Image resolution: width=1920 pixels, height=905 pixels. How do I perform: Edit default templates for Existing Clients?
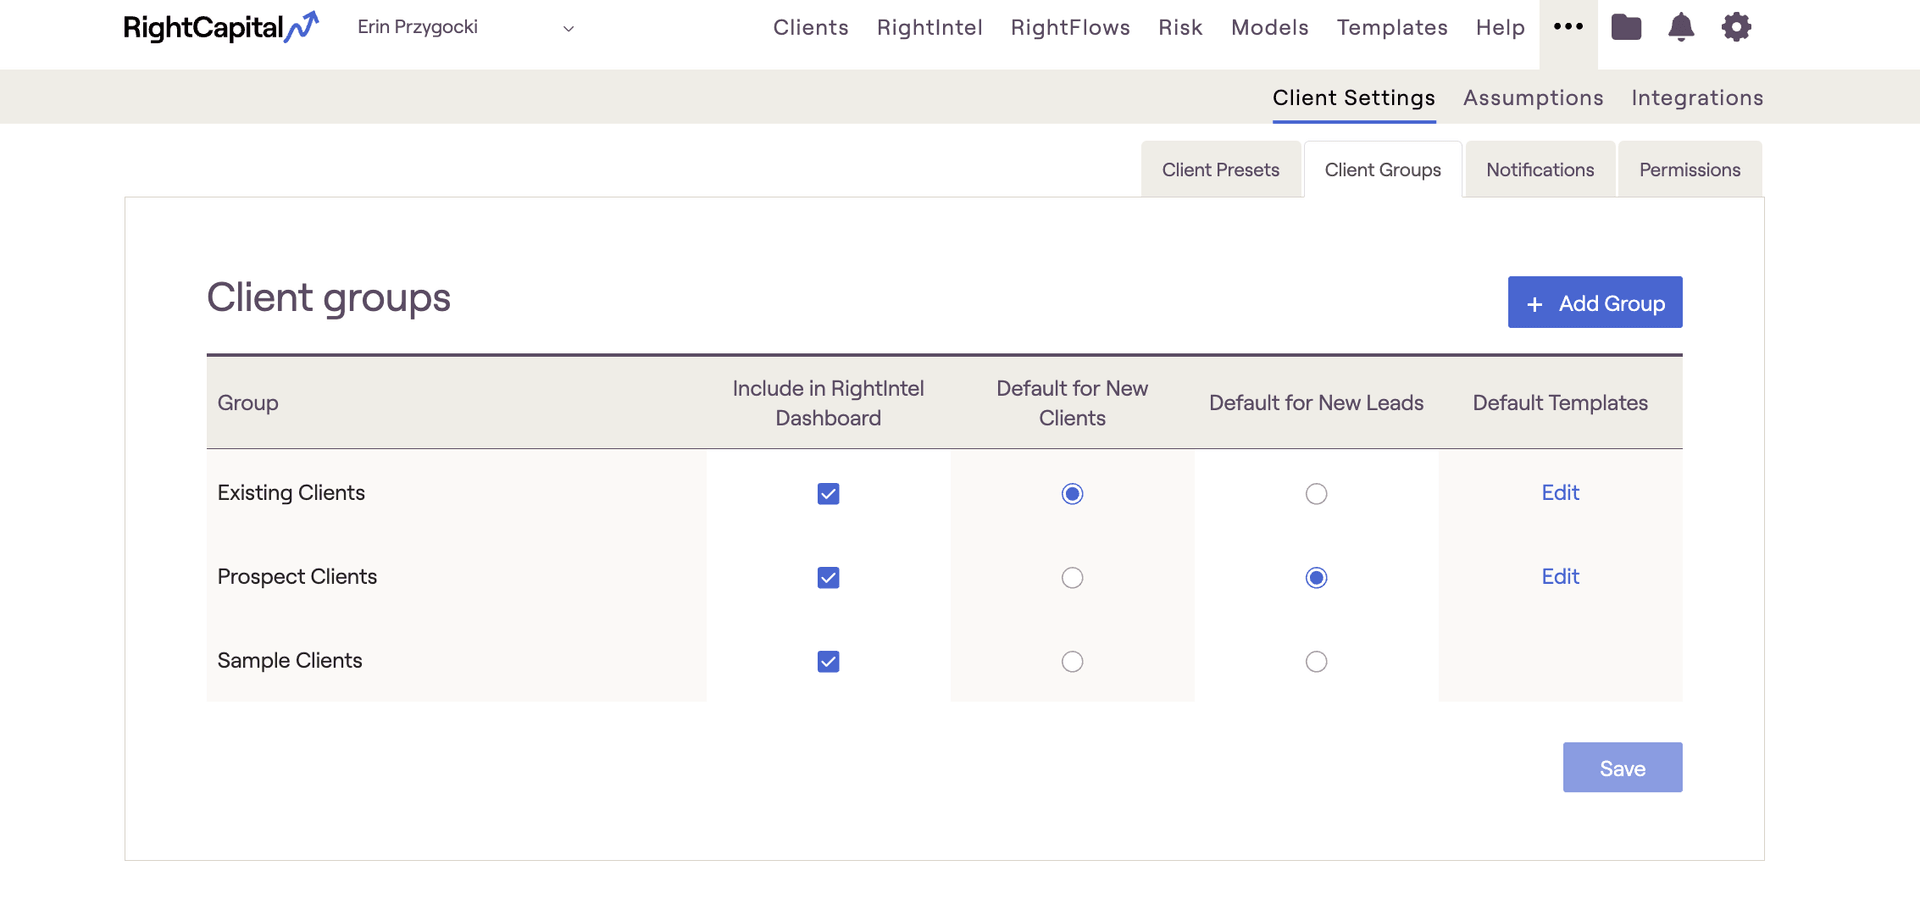point(1560,493)
